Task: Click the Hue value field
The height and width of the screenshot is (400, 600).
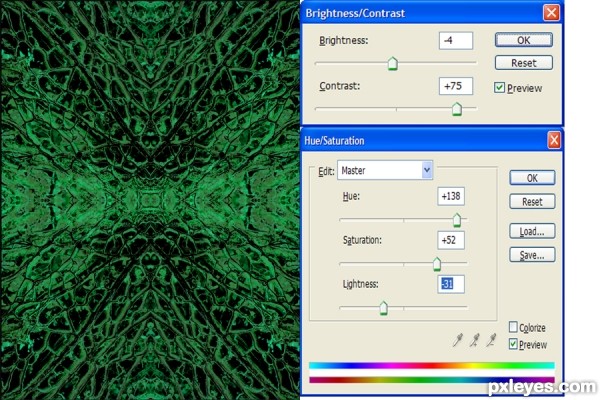Action: [x=451, y=196]
